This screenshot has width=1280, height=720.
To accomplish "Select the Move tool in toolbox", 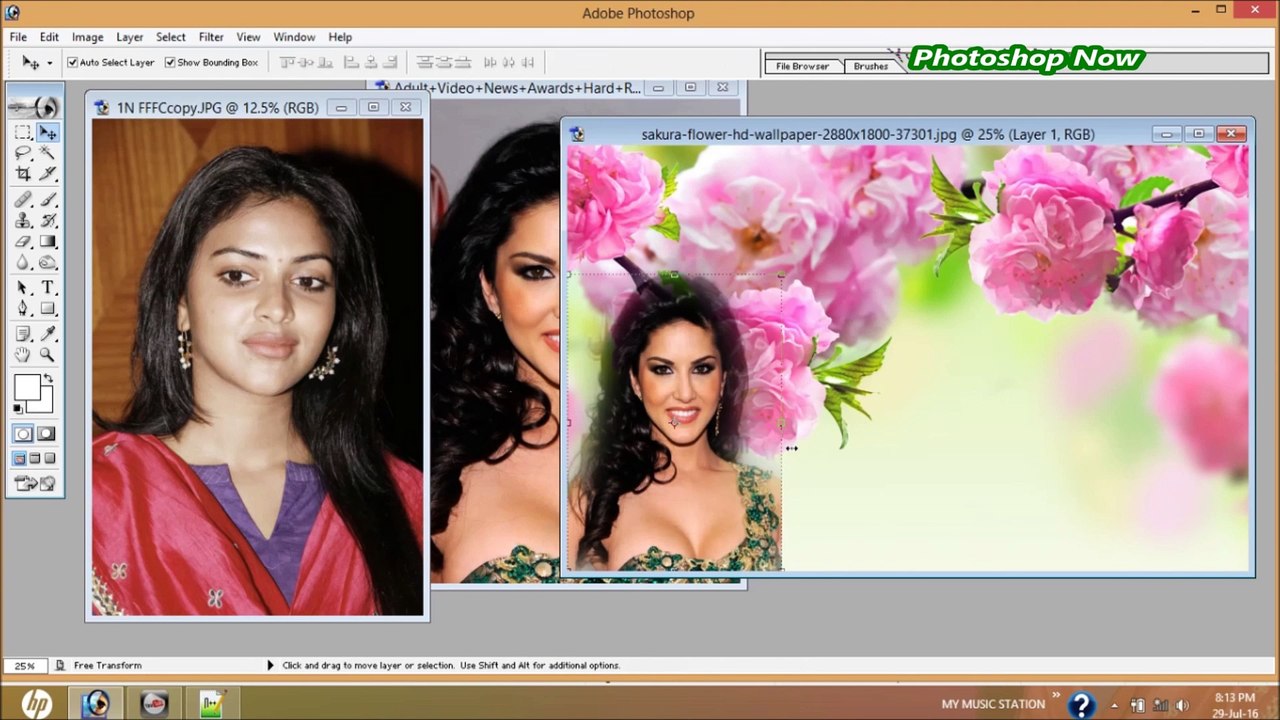I will 47,132.
